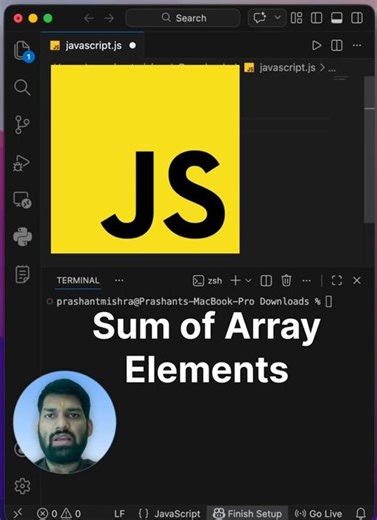Start Go Live server from status bar
The width and height of the screenshot is (377, 520).
[318, 513]
